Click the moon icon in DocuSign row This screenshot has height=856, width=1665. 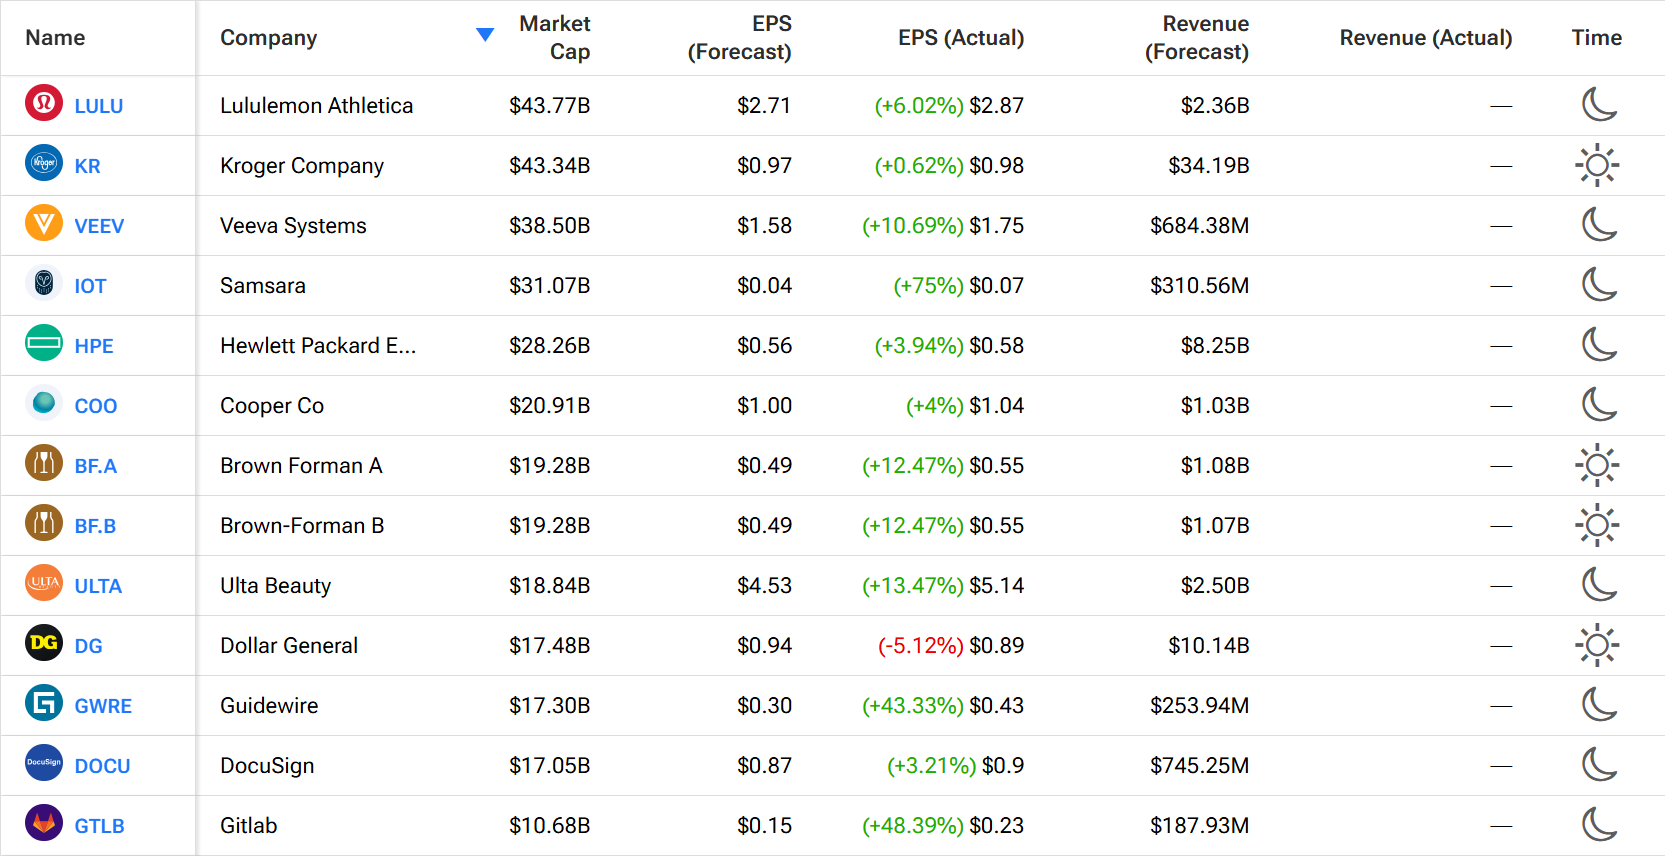[1599, 764]
